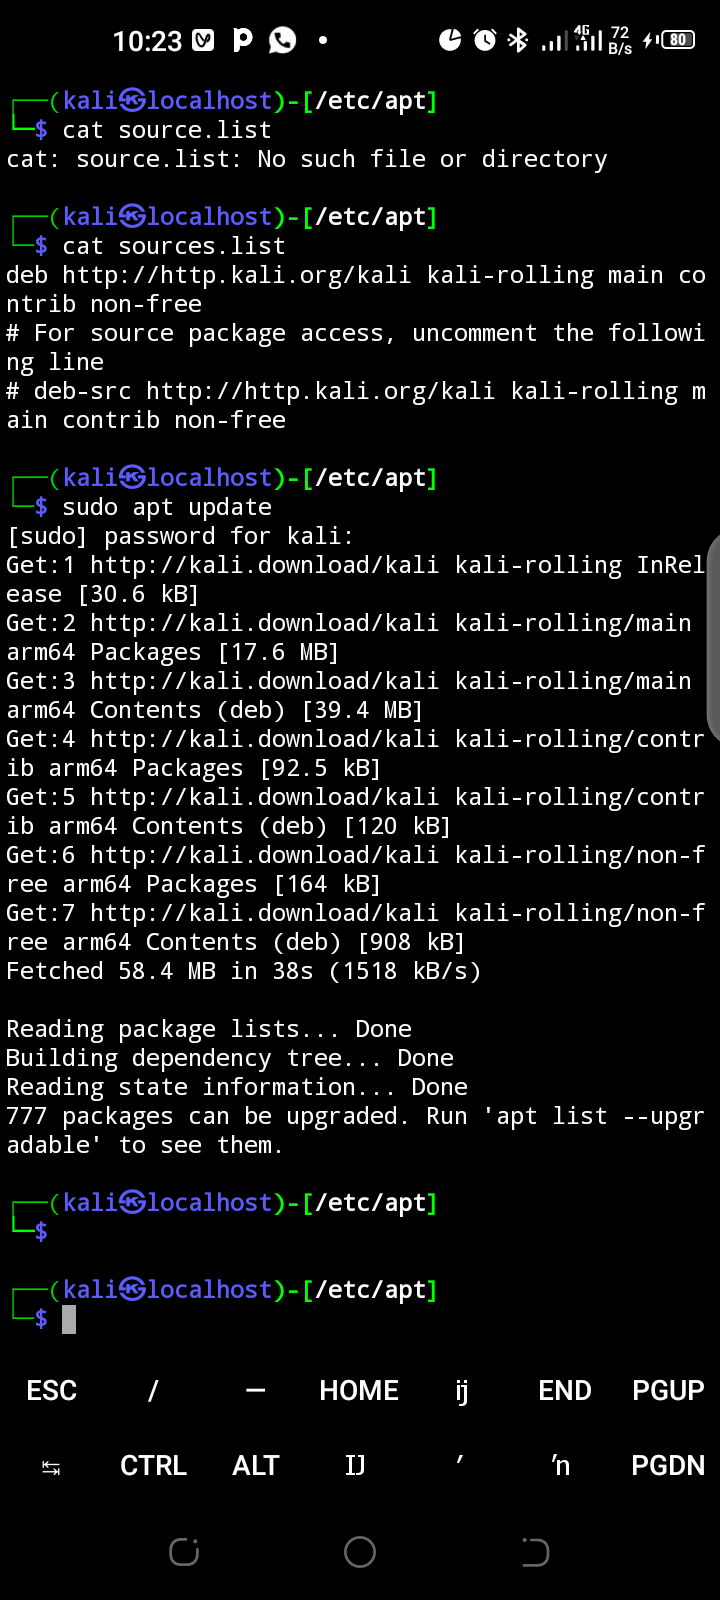720x1600 pixels.
Task: Open recent apps via navigation button
Action: pyautogui.click(x=184, y=1552)
